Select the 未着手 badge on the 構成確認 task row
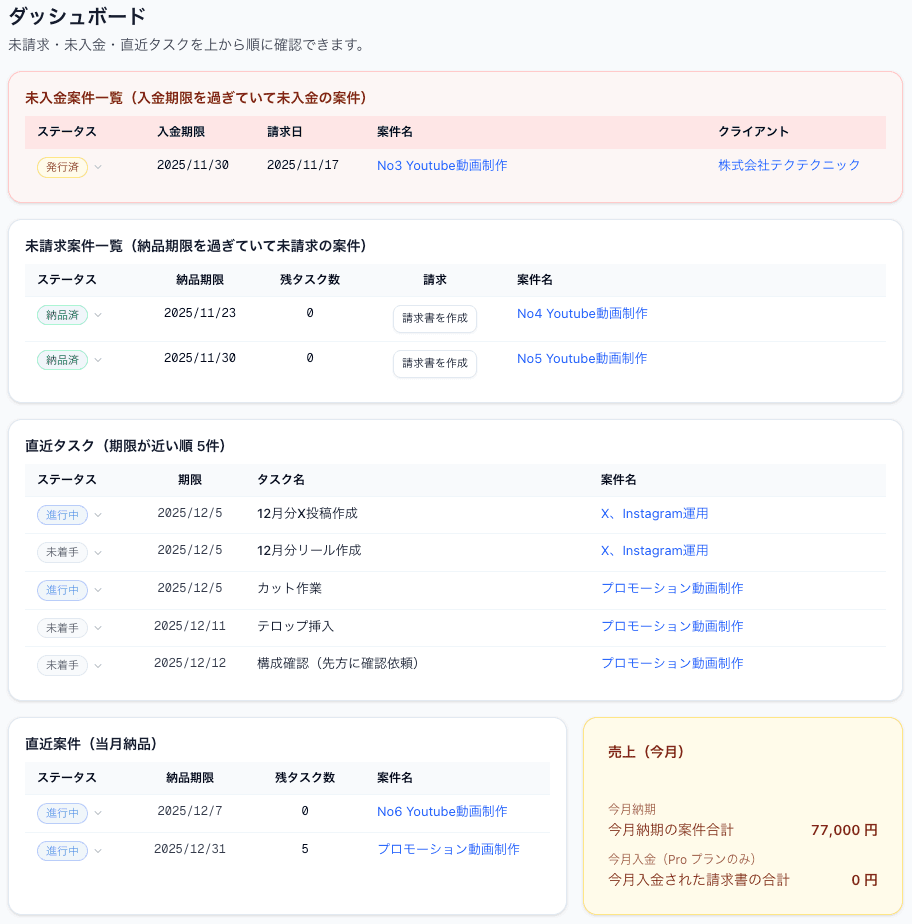This screenshot has height=924, width=912. [x=62, y=664]
